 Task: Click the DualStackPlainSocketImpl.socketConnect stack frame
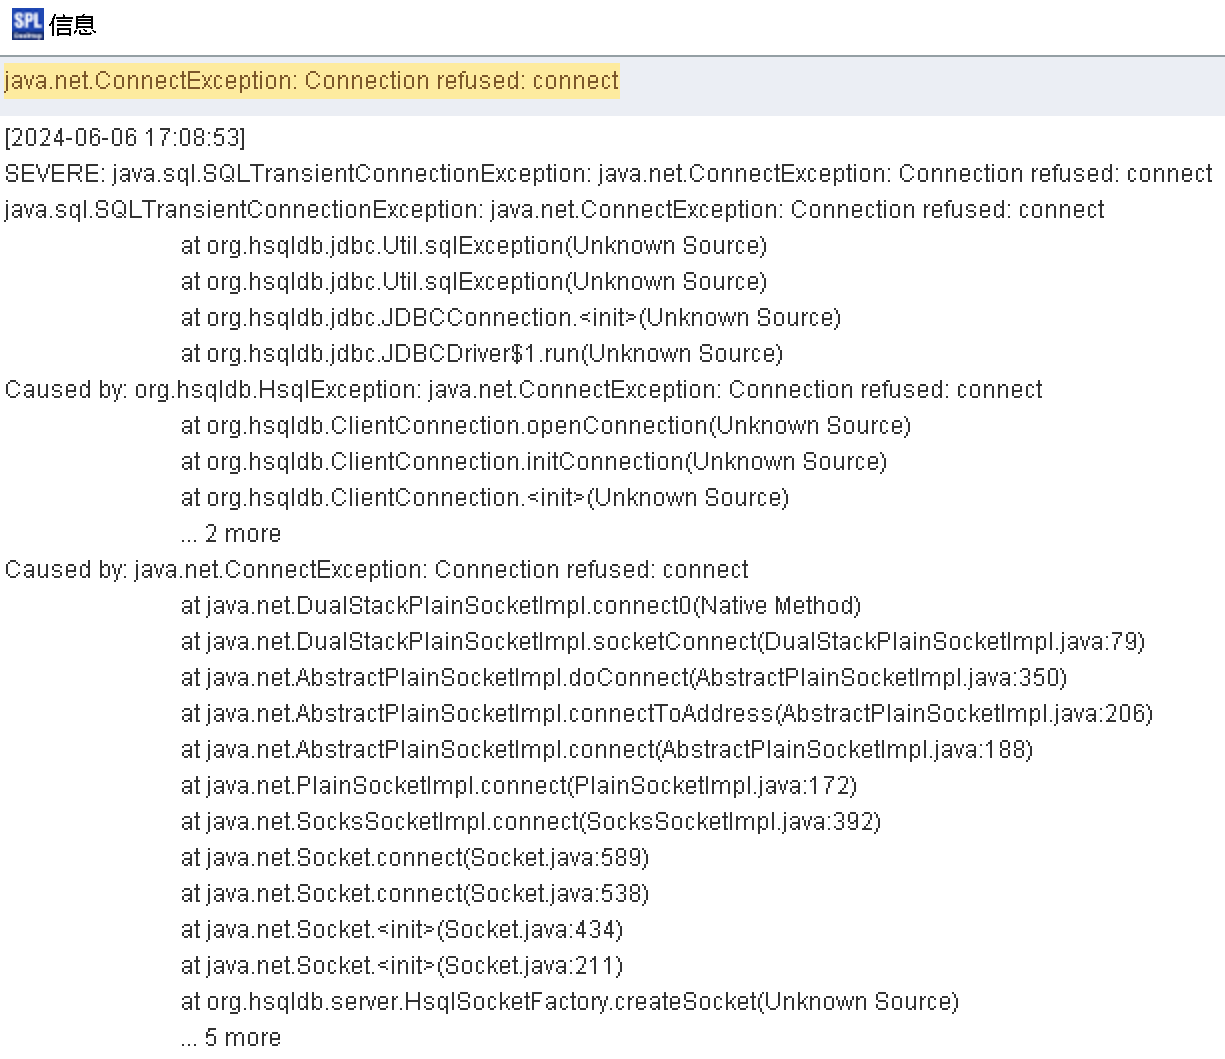point(662,641)
